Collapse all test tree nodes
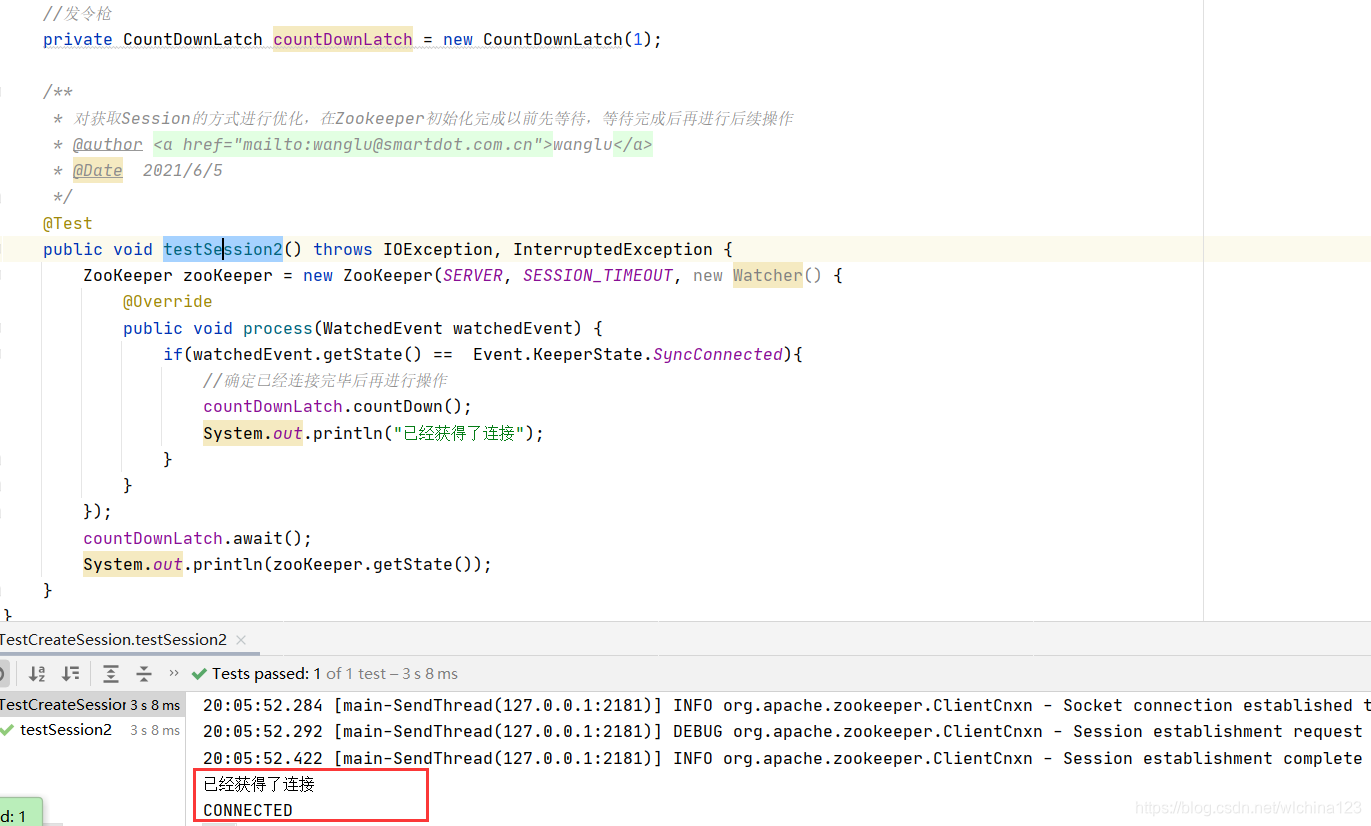The width and height of the screenshot is (1371, 826). pos(144,674)
